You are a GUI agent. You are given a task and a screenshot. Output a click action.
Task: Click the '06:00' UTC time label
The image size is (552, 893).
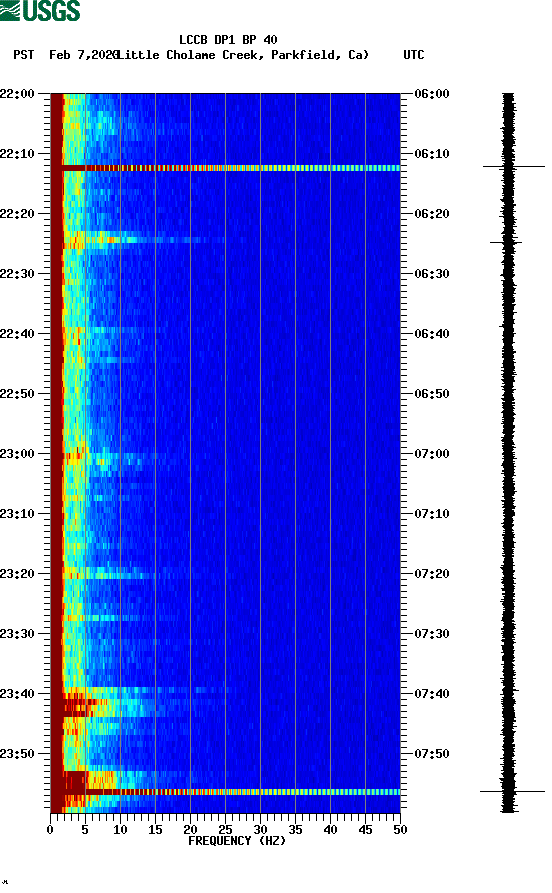432,93
